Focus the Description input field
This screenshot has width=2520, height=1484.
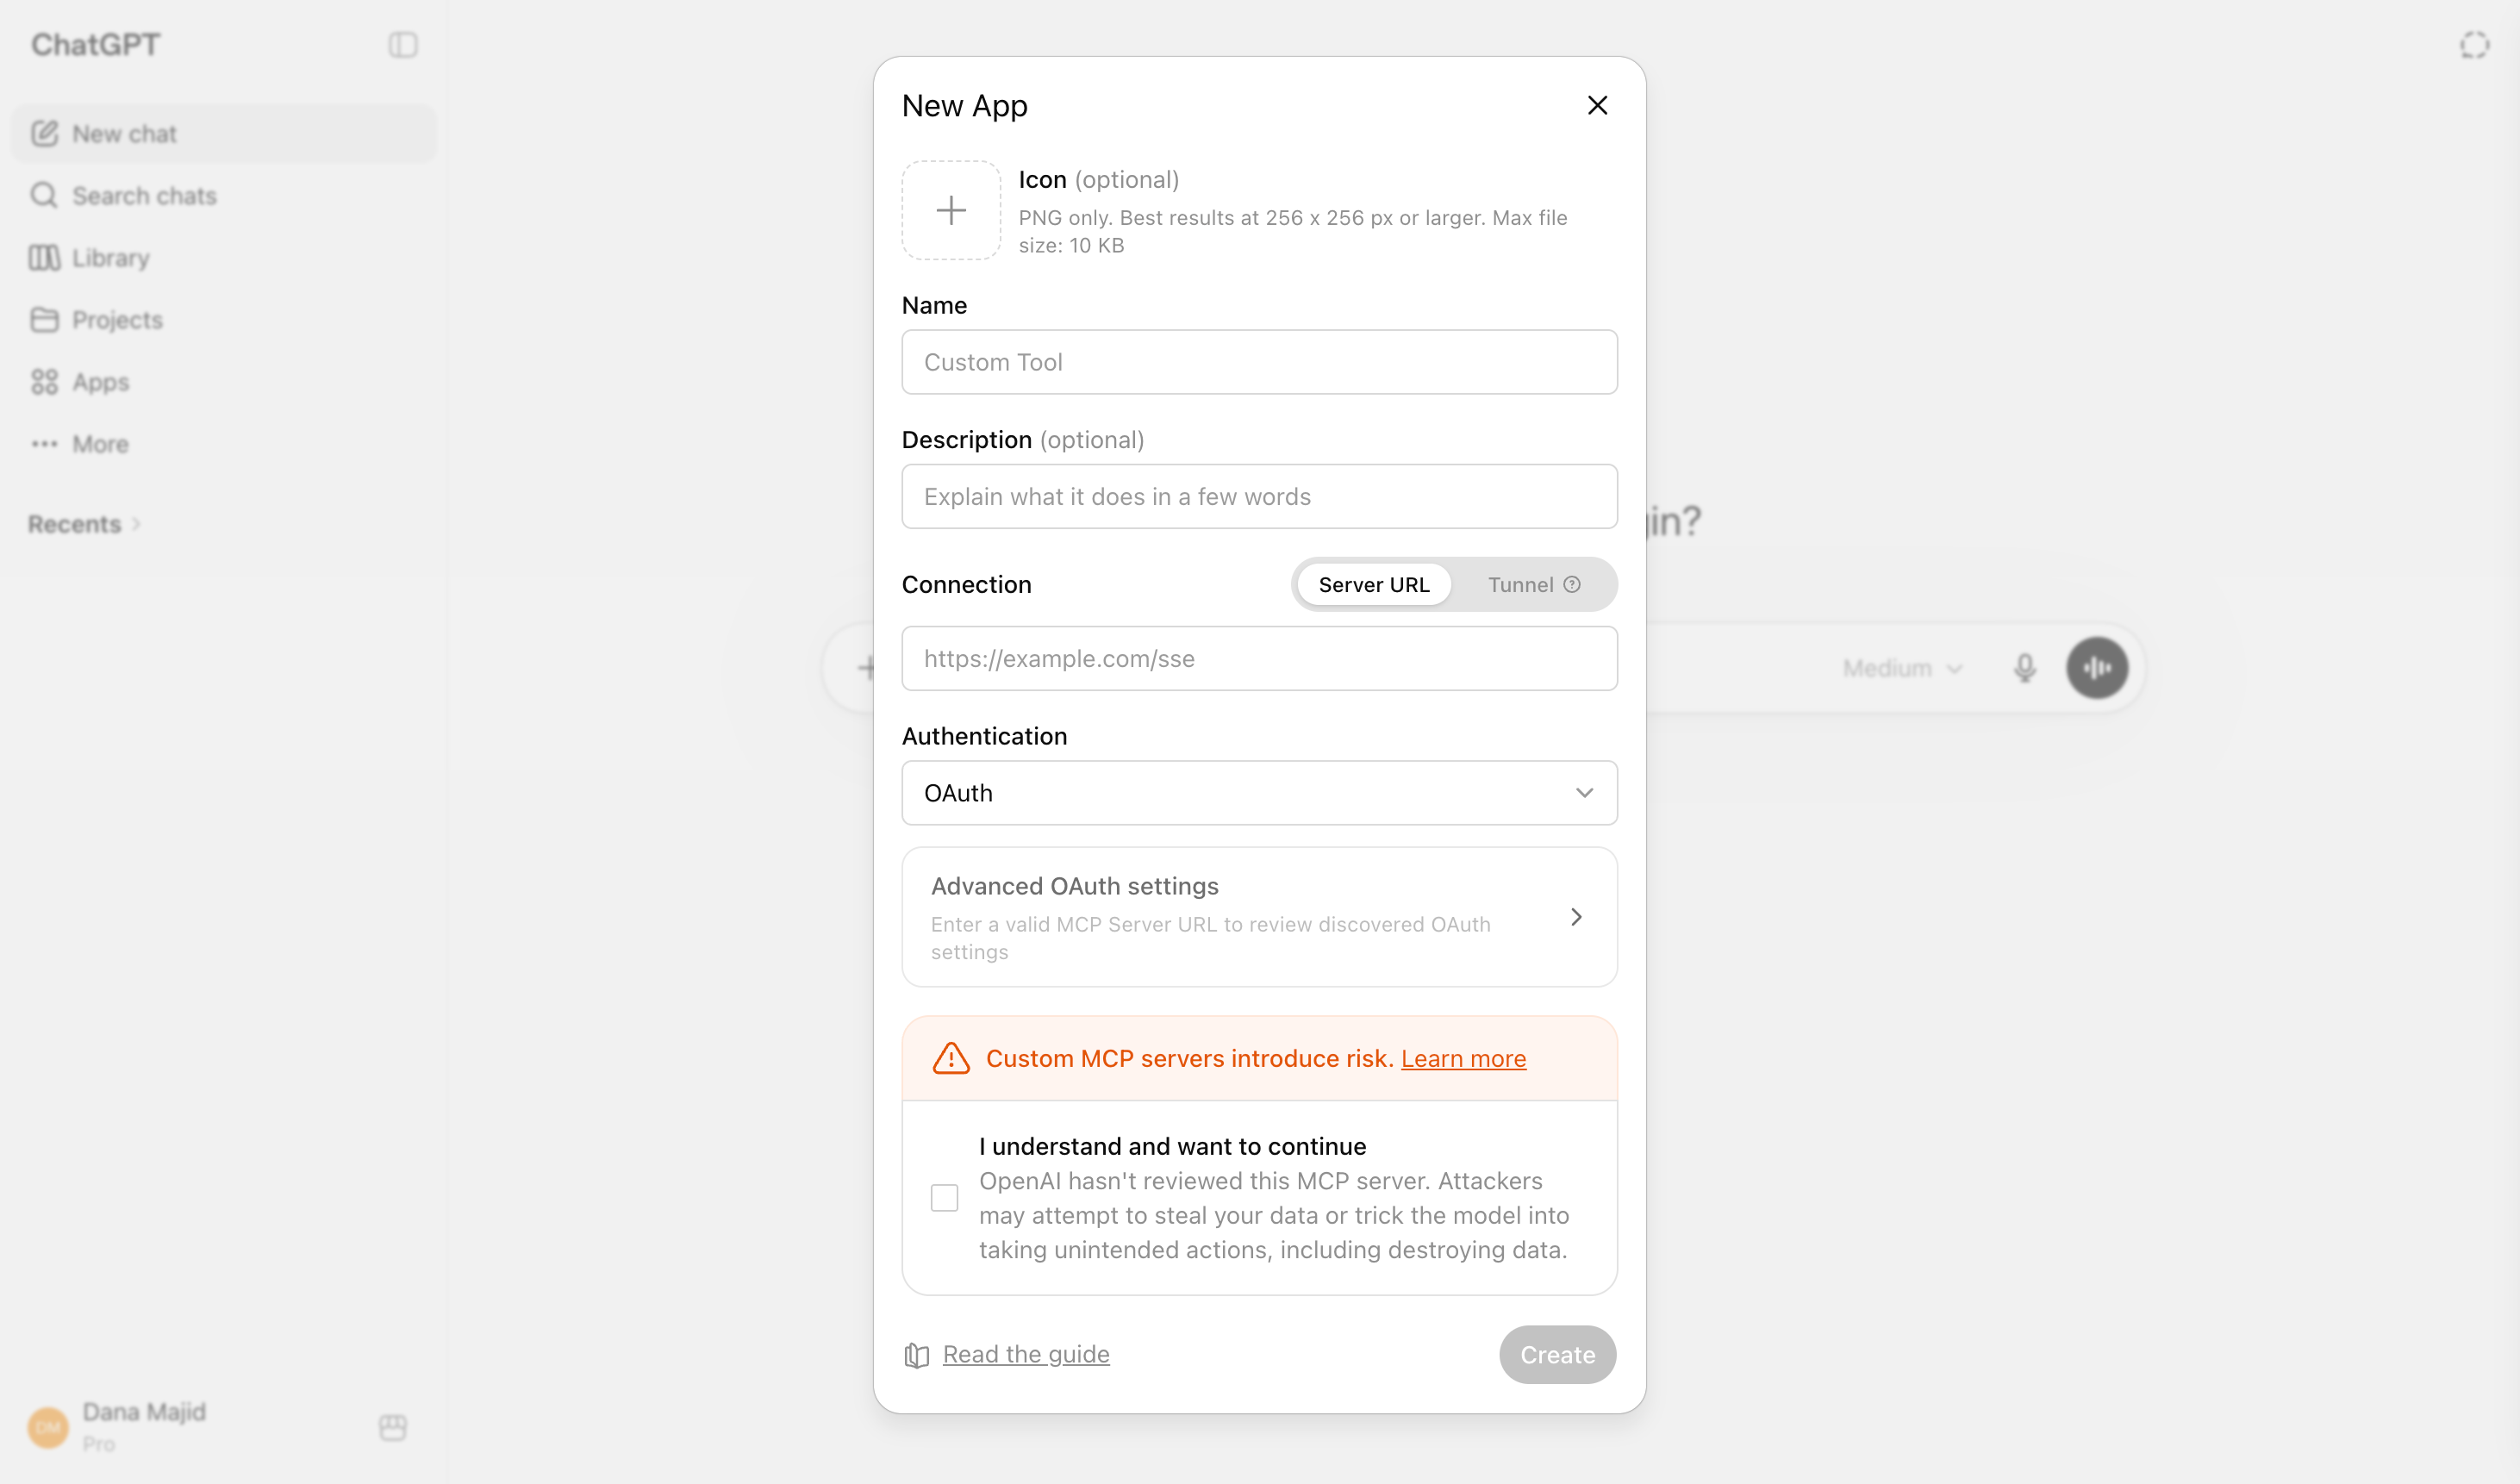click(1259, 496)
